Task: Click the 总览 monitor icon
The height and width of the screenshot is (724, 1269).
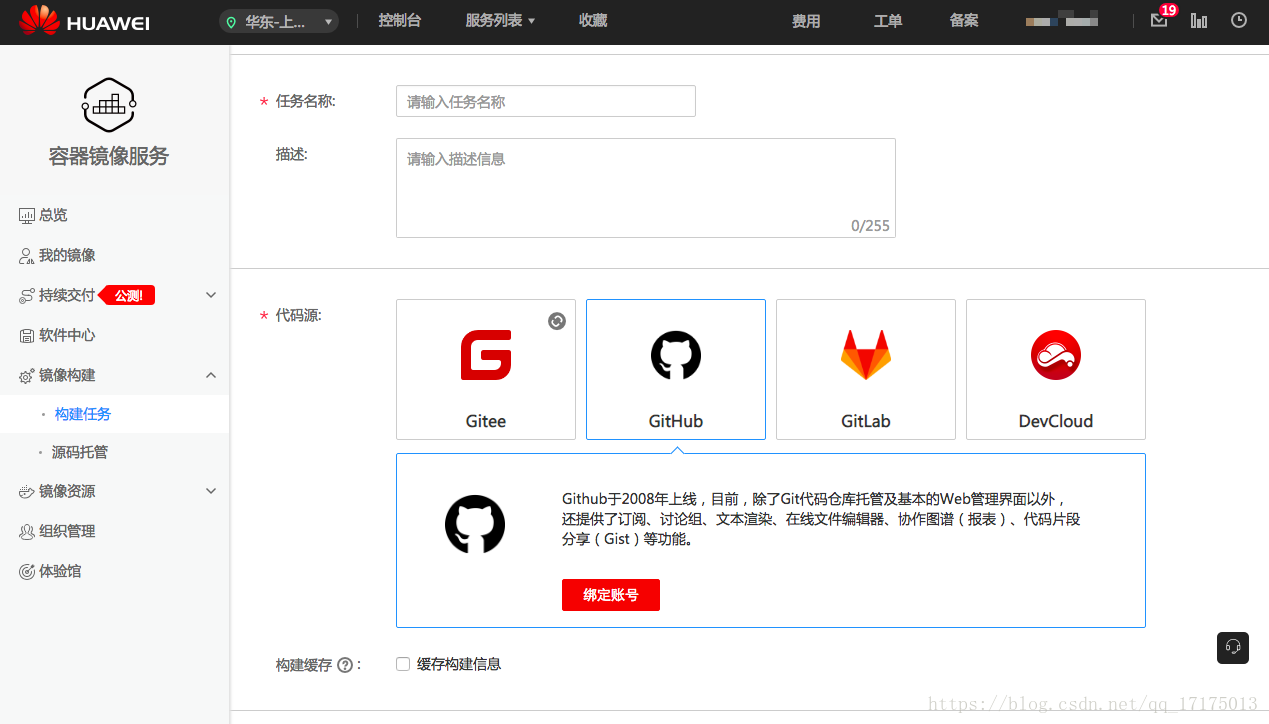Action: tap(27, 215)
